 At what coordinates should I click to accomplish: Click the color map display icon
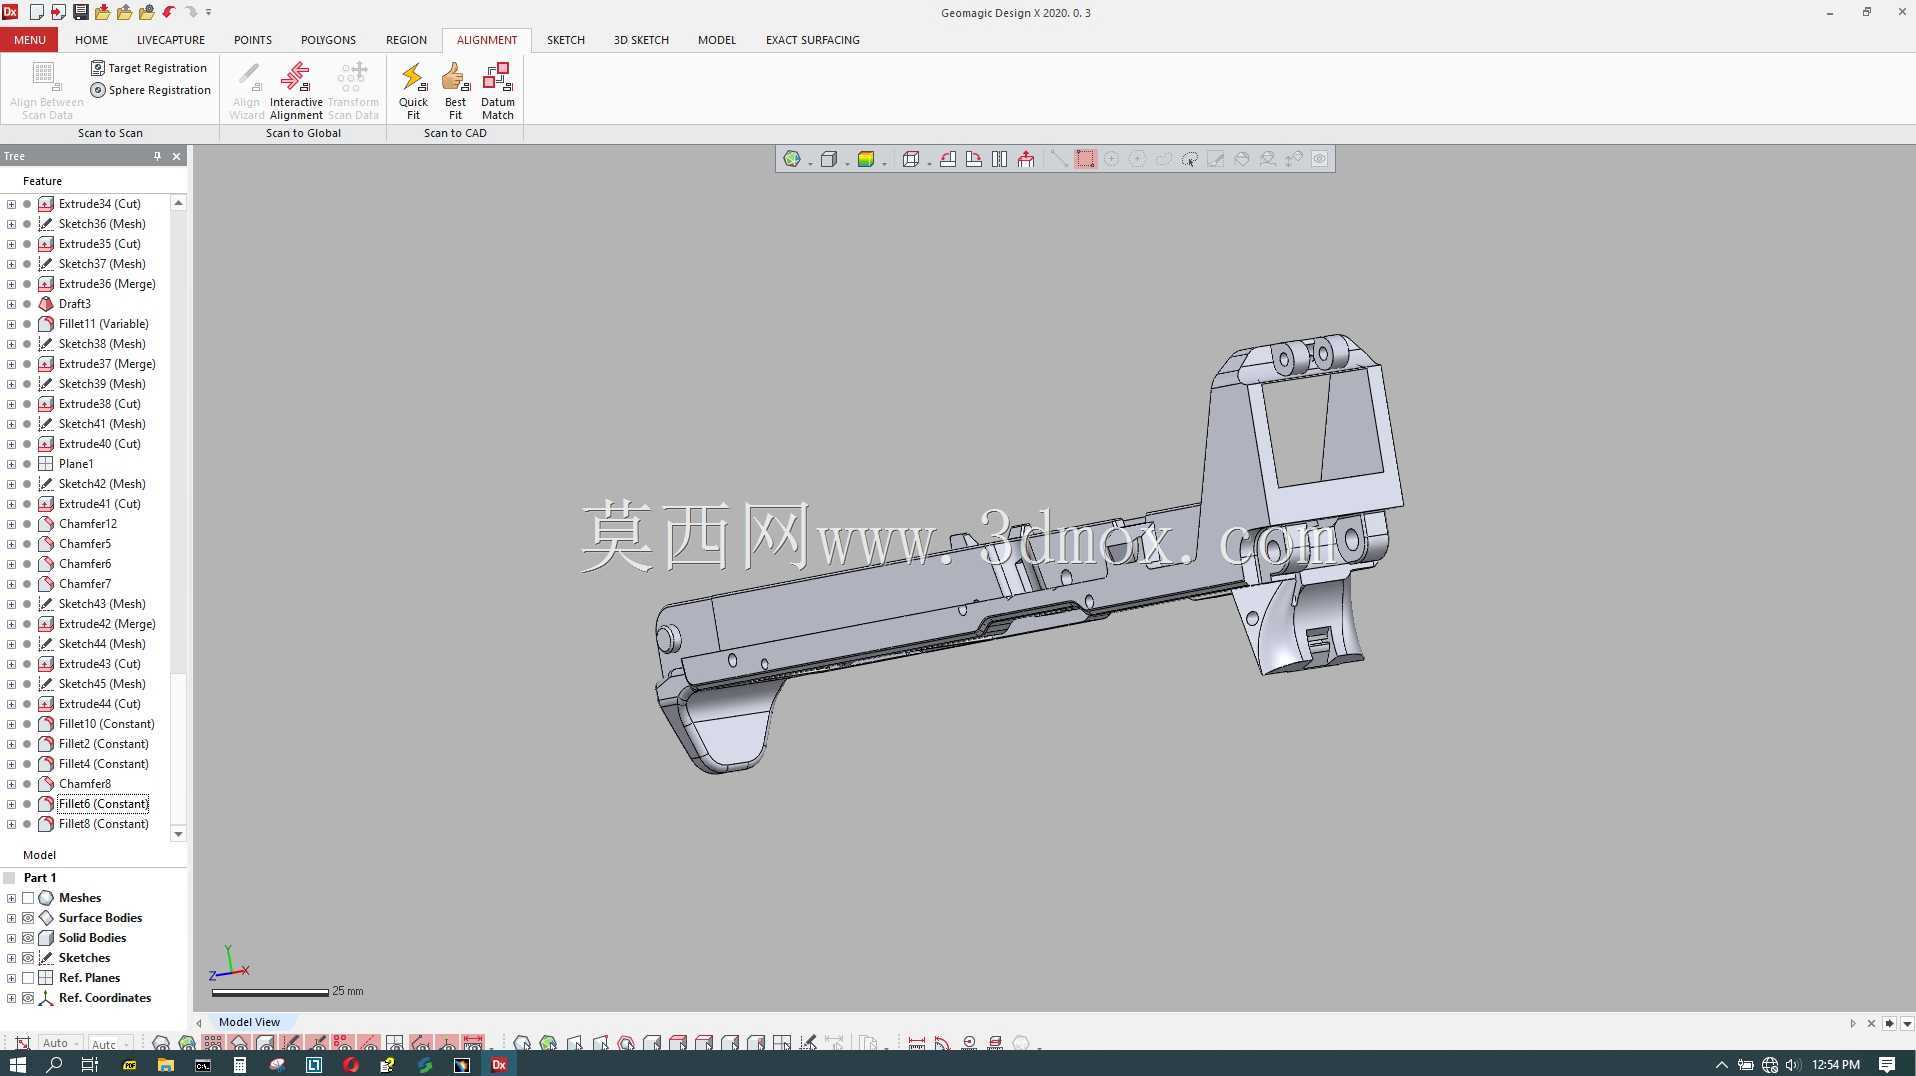pos(866,159)
